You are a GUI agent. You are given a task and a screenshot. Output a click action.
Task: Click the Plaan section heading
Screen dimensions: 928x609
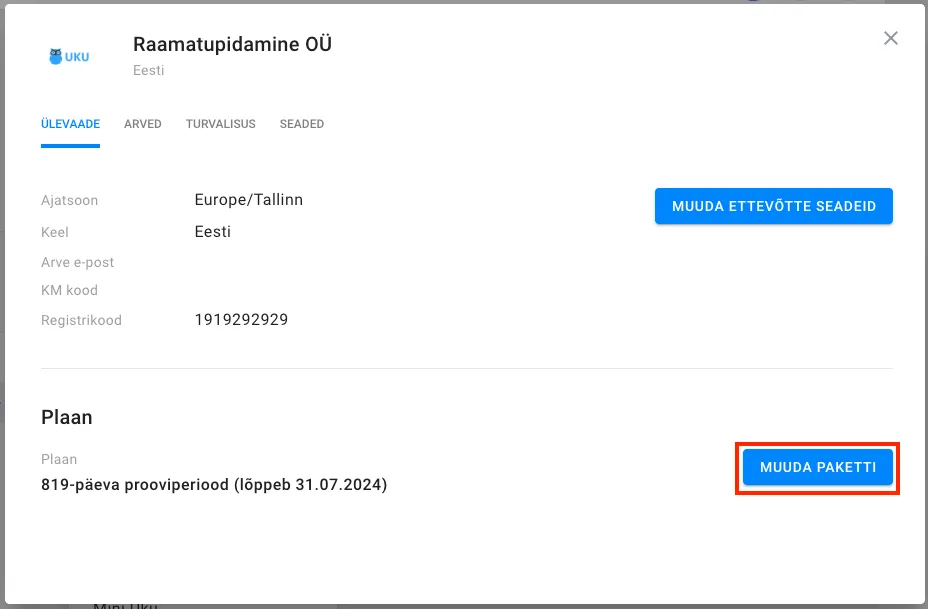click(66, 417)
